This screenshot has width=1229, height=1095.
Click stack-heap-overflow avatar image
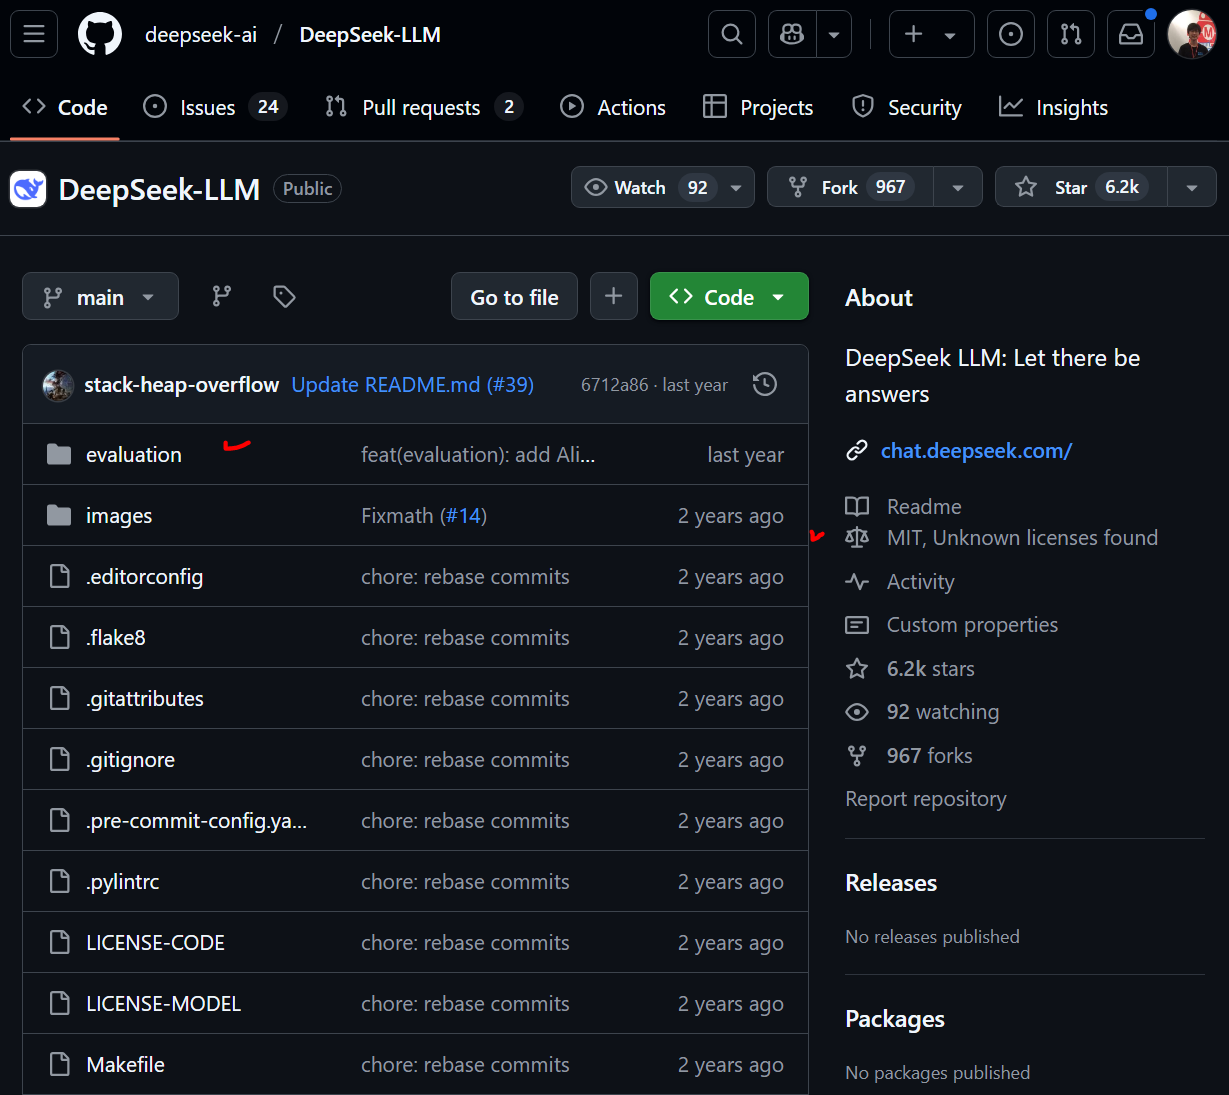coord(58,385)
